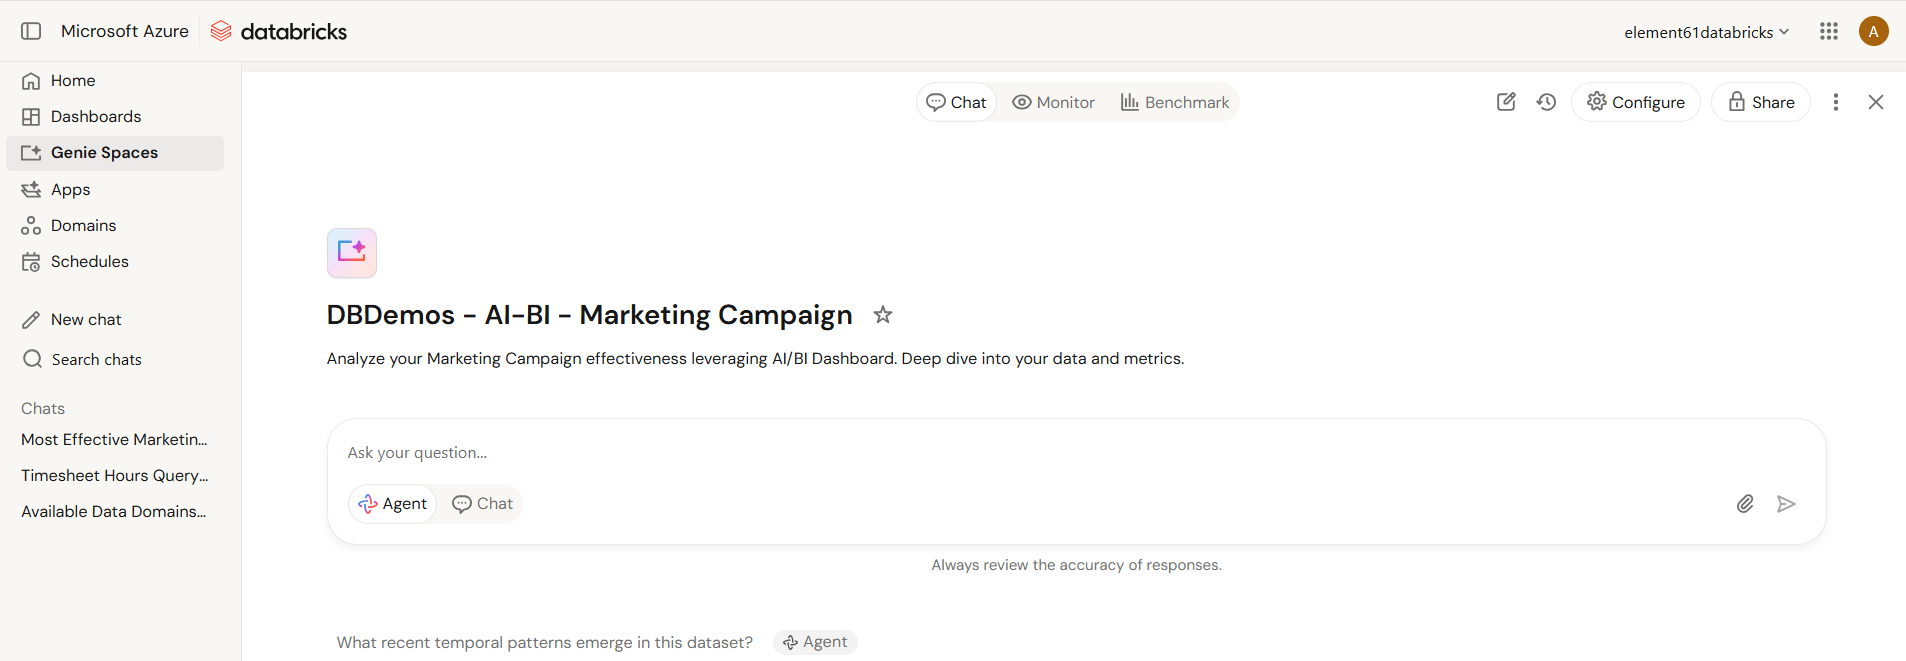This screenshot has width=1906, height=661.
Task: Click New chat in the sidebar
Action: click(115, 319)
